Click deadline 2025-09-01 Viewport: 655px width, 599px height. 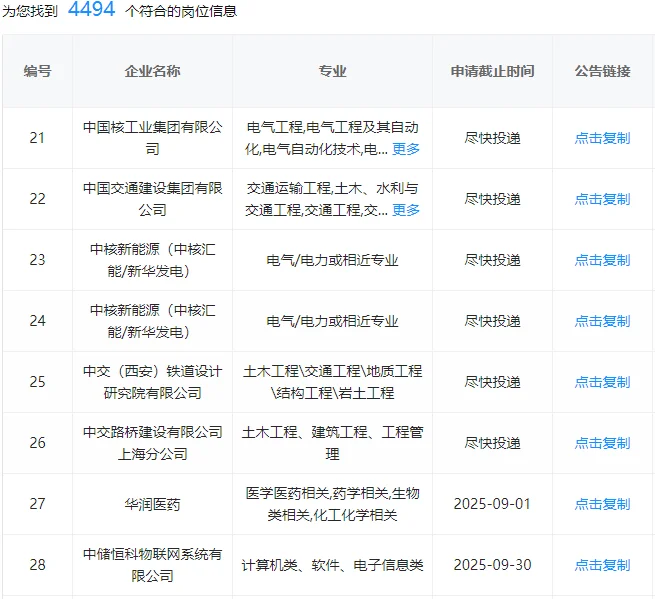point(492,504)
